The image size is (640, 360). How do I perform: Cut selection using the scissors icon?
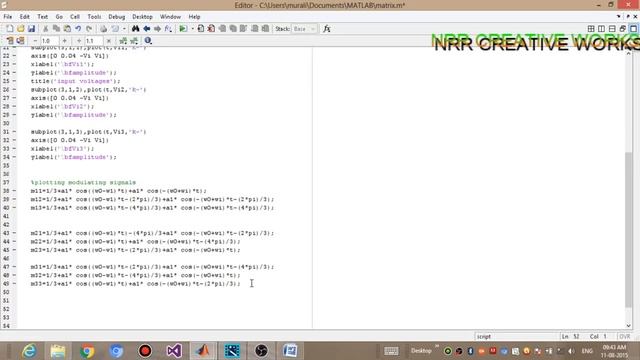[x=46, y=29]
